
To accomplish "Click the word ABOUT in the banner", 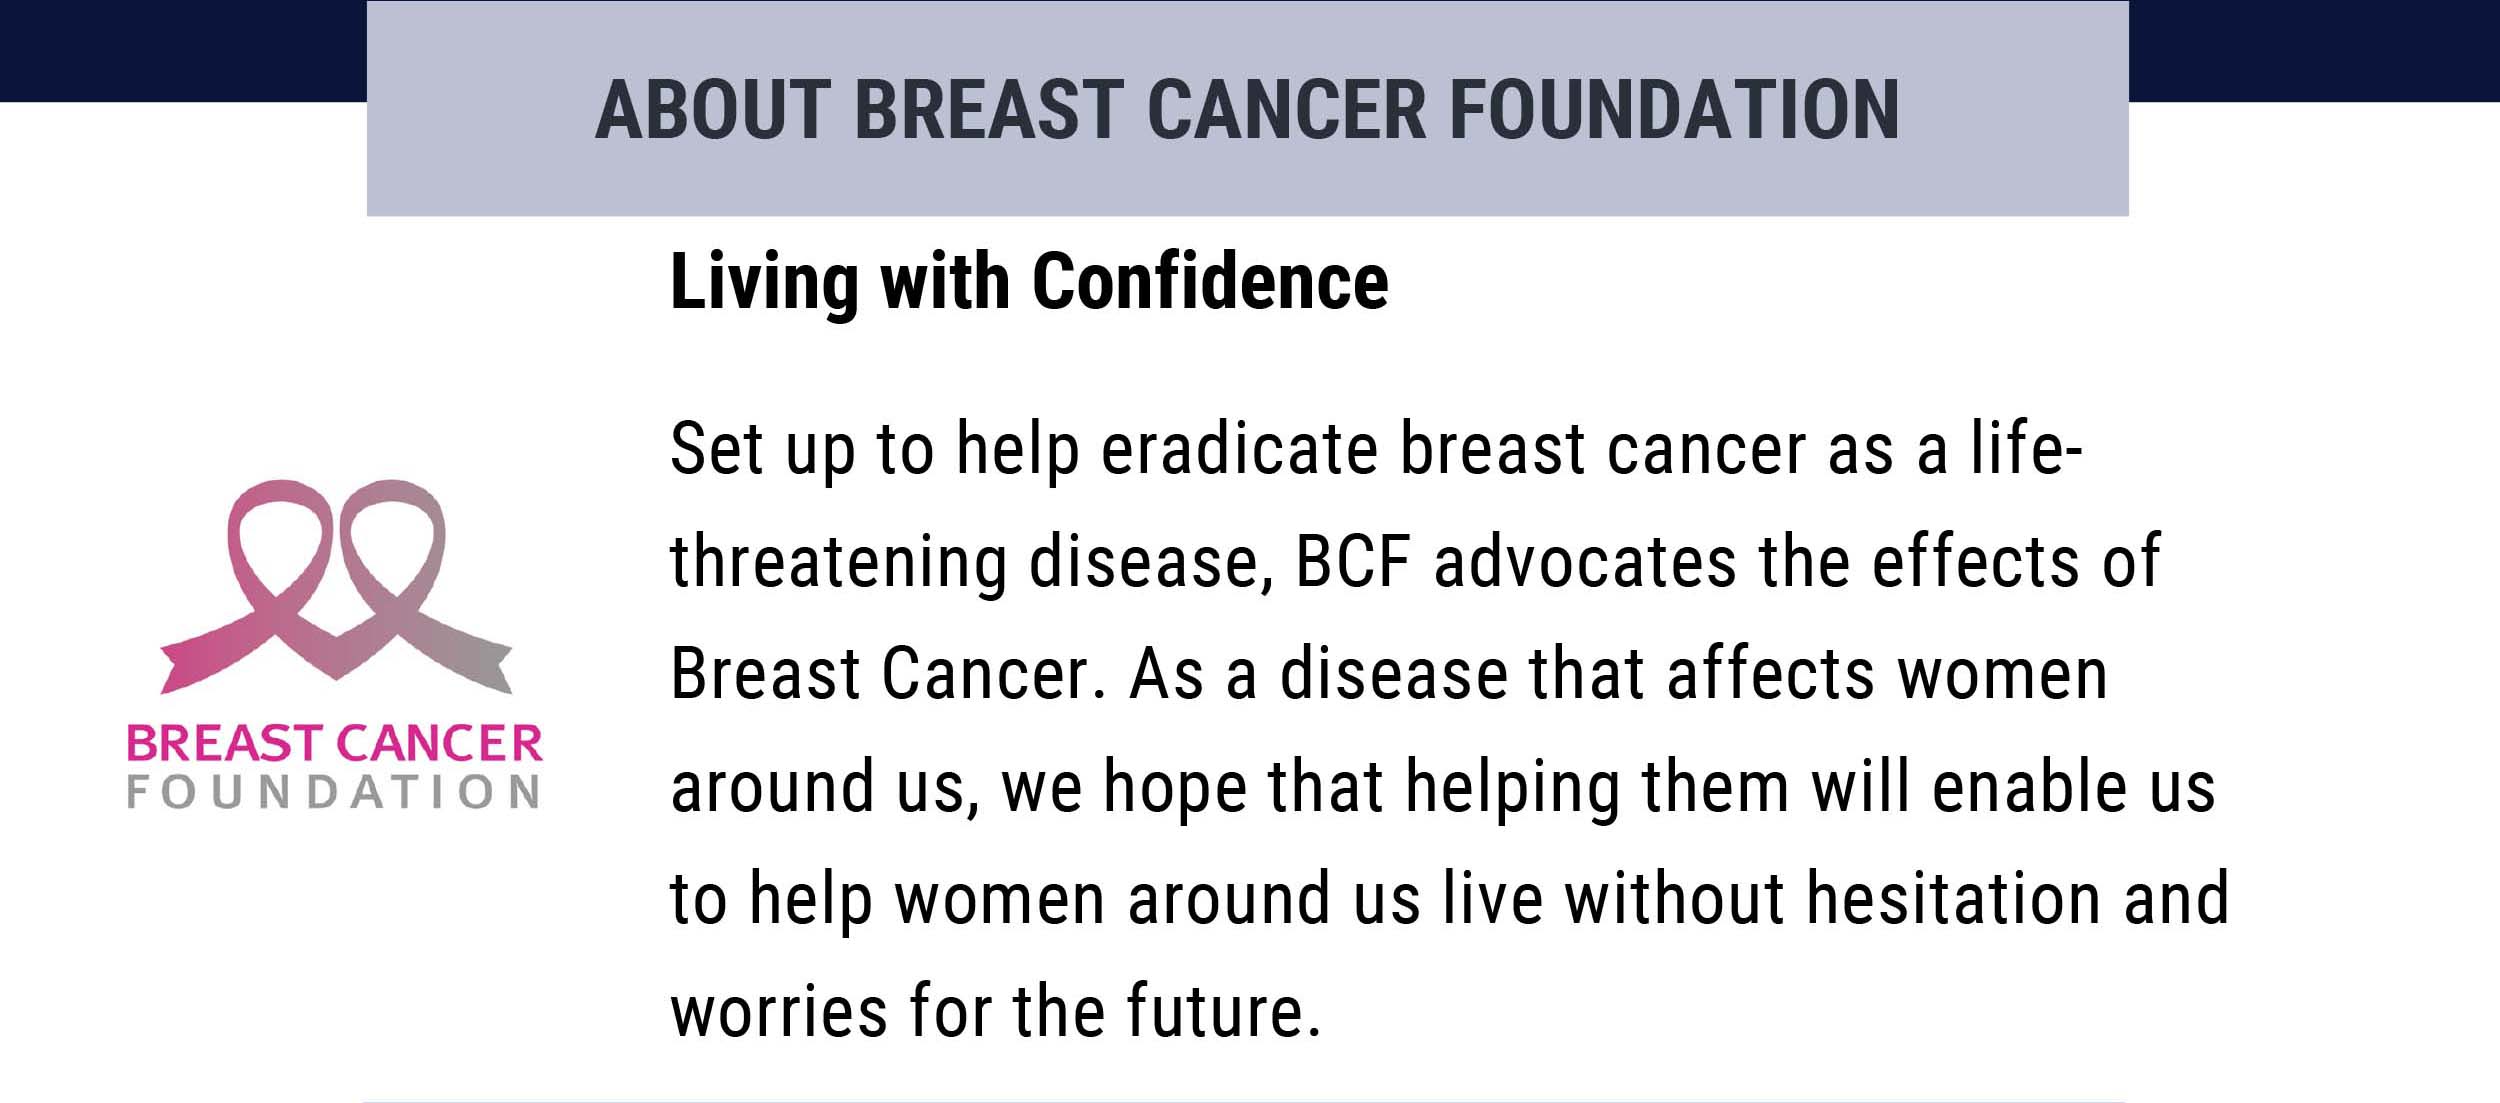I will [713, 109].
